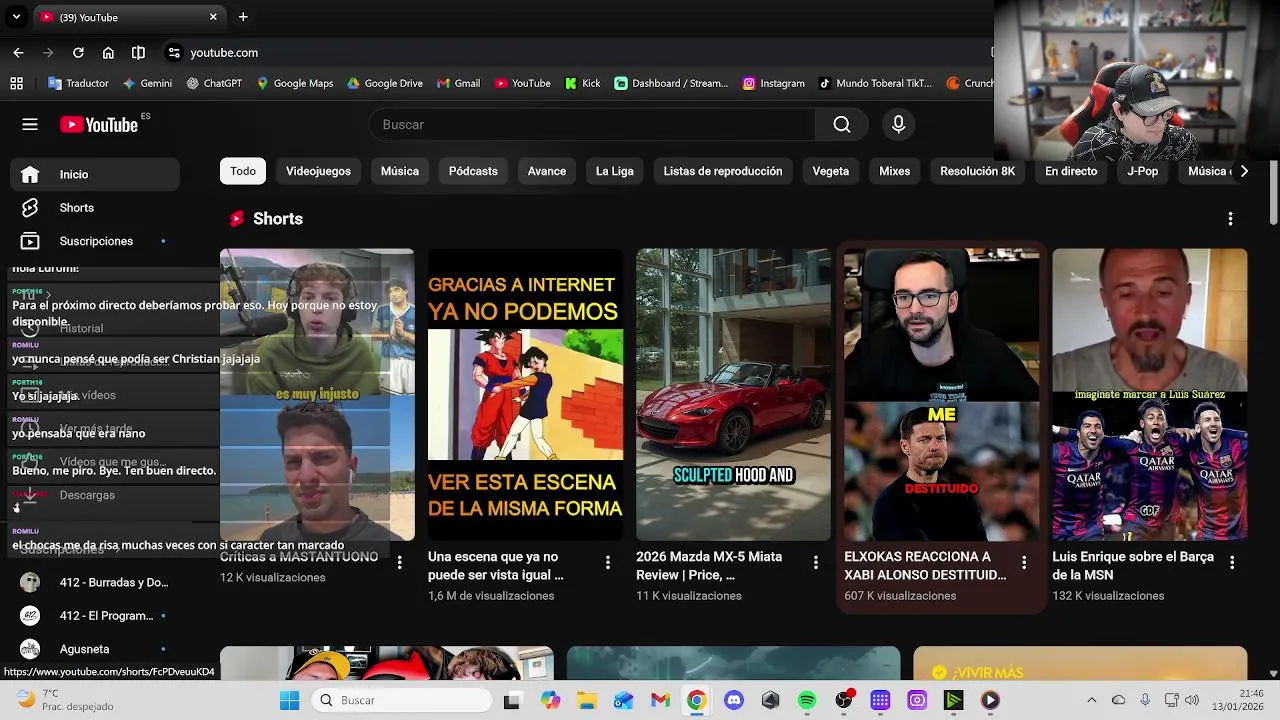1280x720 pixels.
Task: Open the YouTube hamburger guide menu
Action: (x=30, y=124)
